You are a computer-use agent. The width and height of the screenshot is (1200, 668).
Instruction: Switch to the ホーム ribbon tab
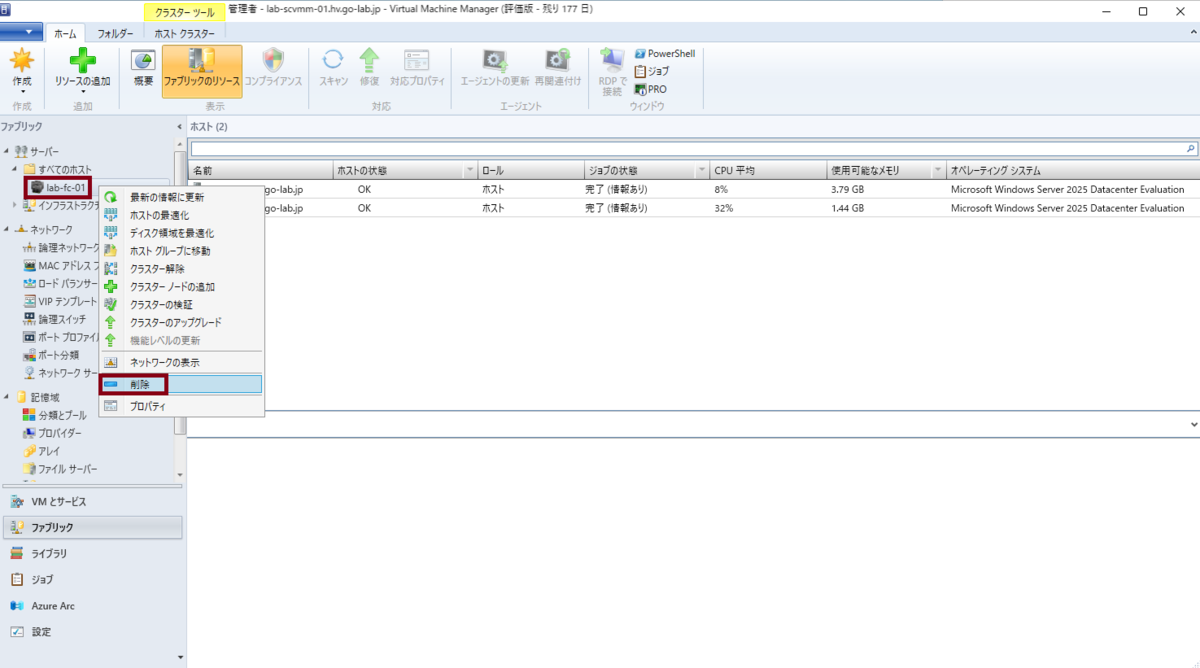(x=64, y=33)
